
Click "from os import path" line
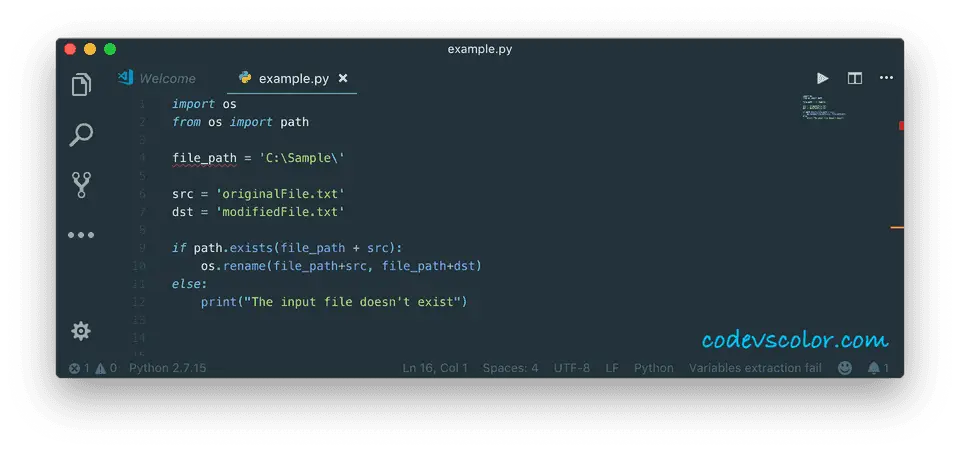(x=241, y=122)
